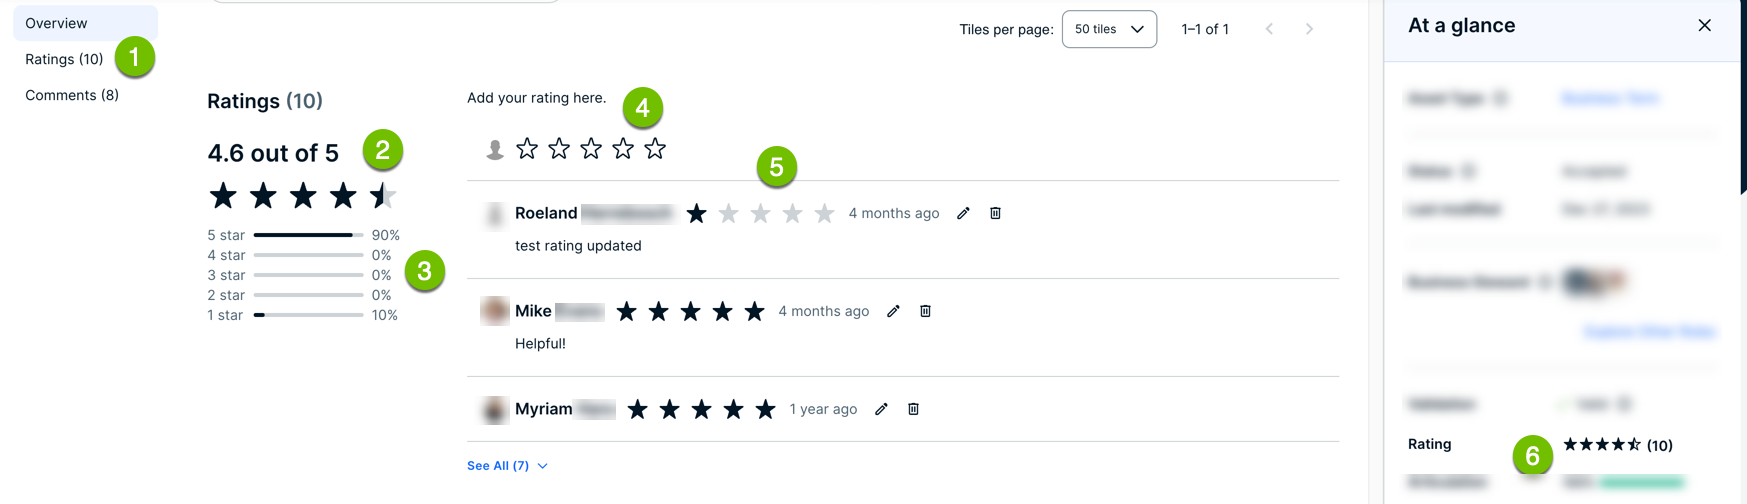Delete Mike's rating using trash icon
Image resolution: width=1747 pixels, height=504 pixels.
tap(925, 311)
